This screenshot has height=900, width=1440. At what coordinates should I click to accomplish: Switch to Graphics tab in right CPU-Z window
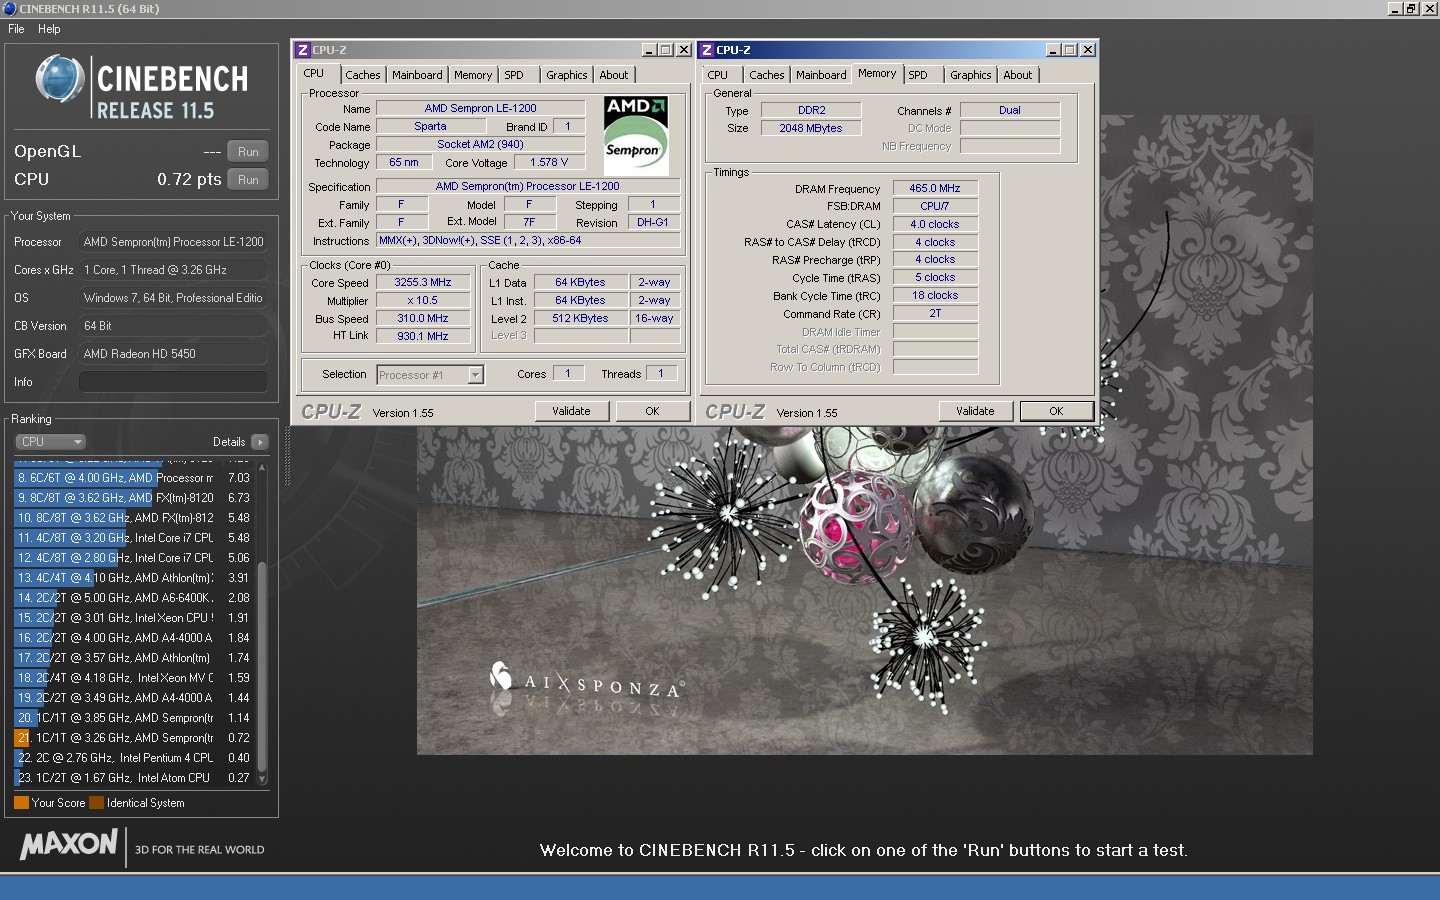[x=971, y=75]
